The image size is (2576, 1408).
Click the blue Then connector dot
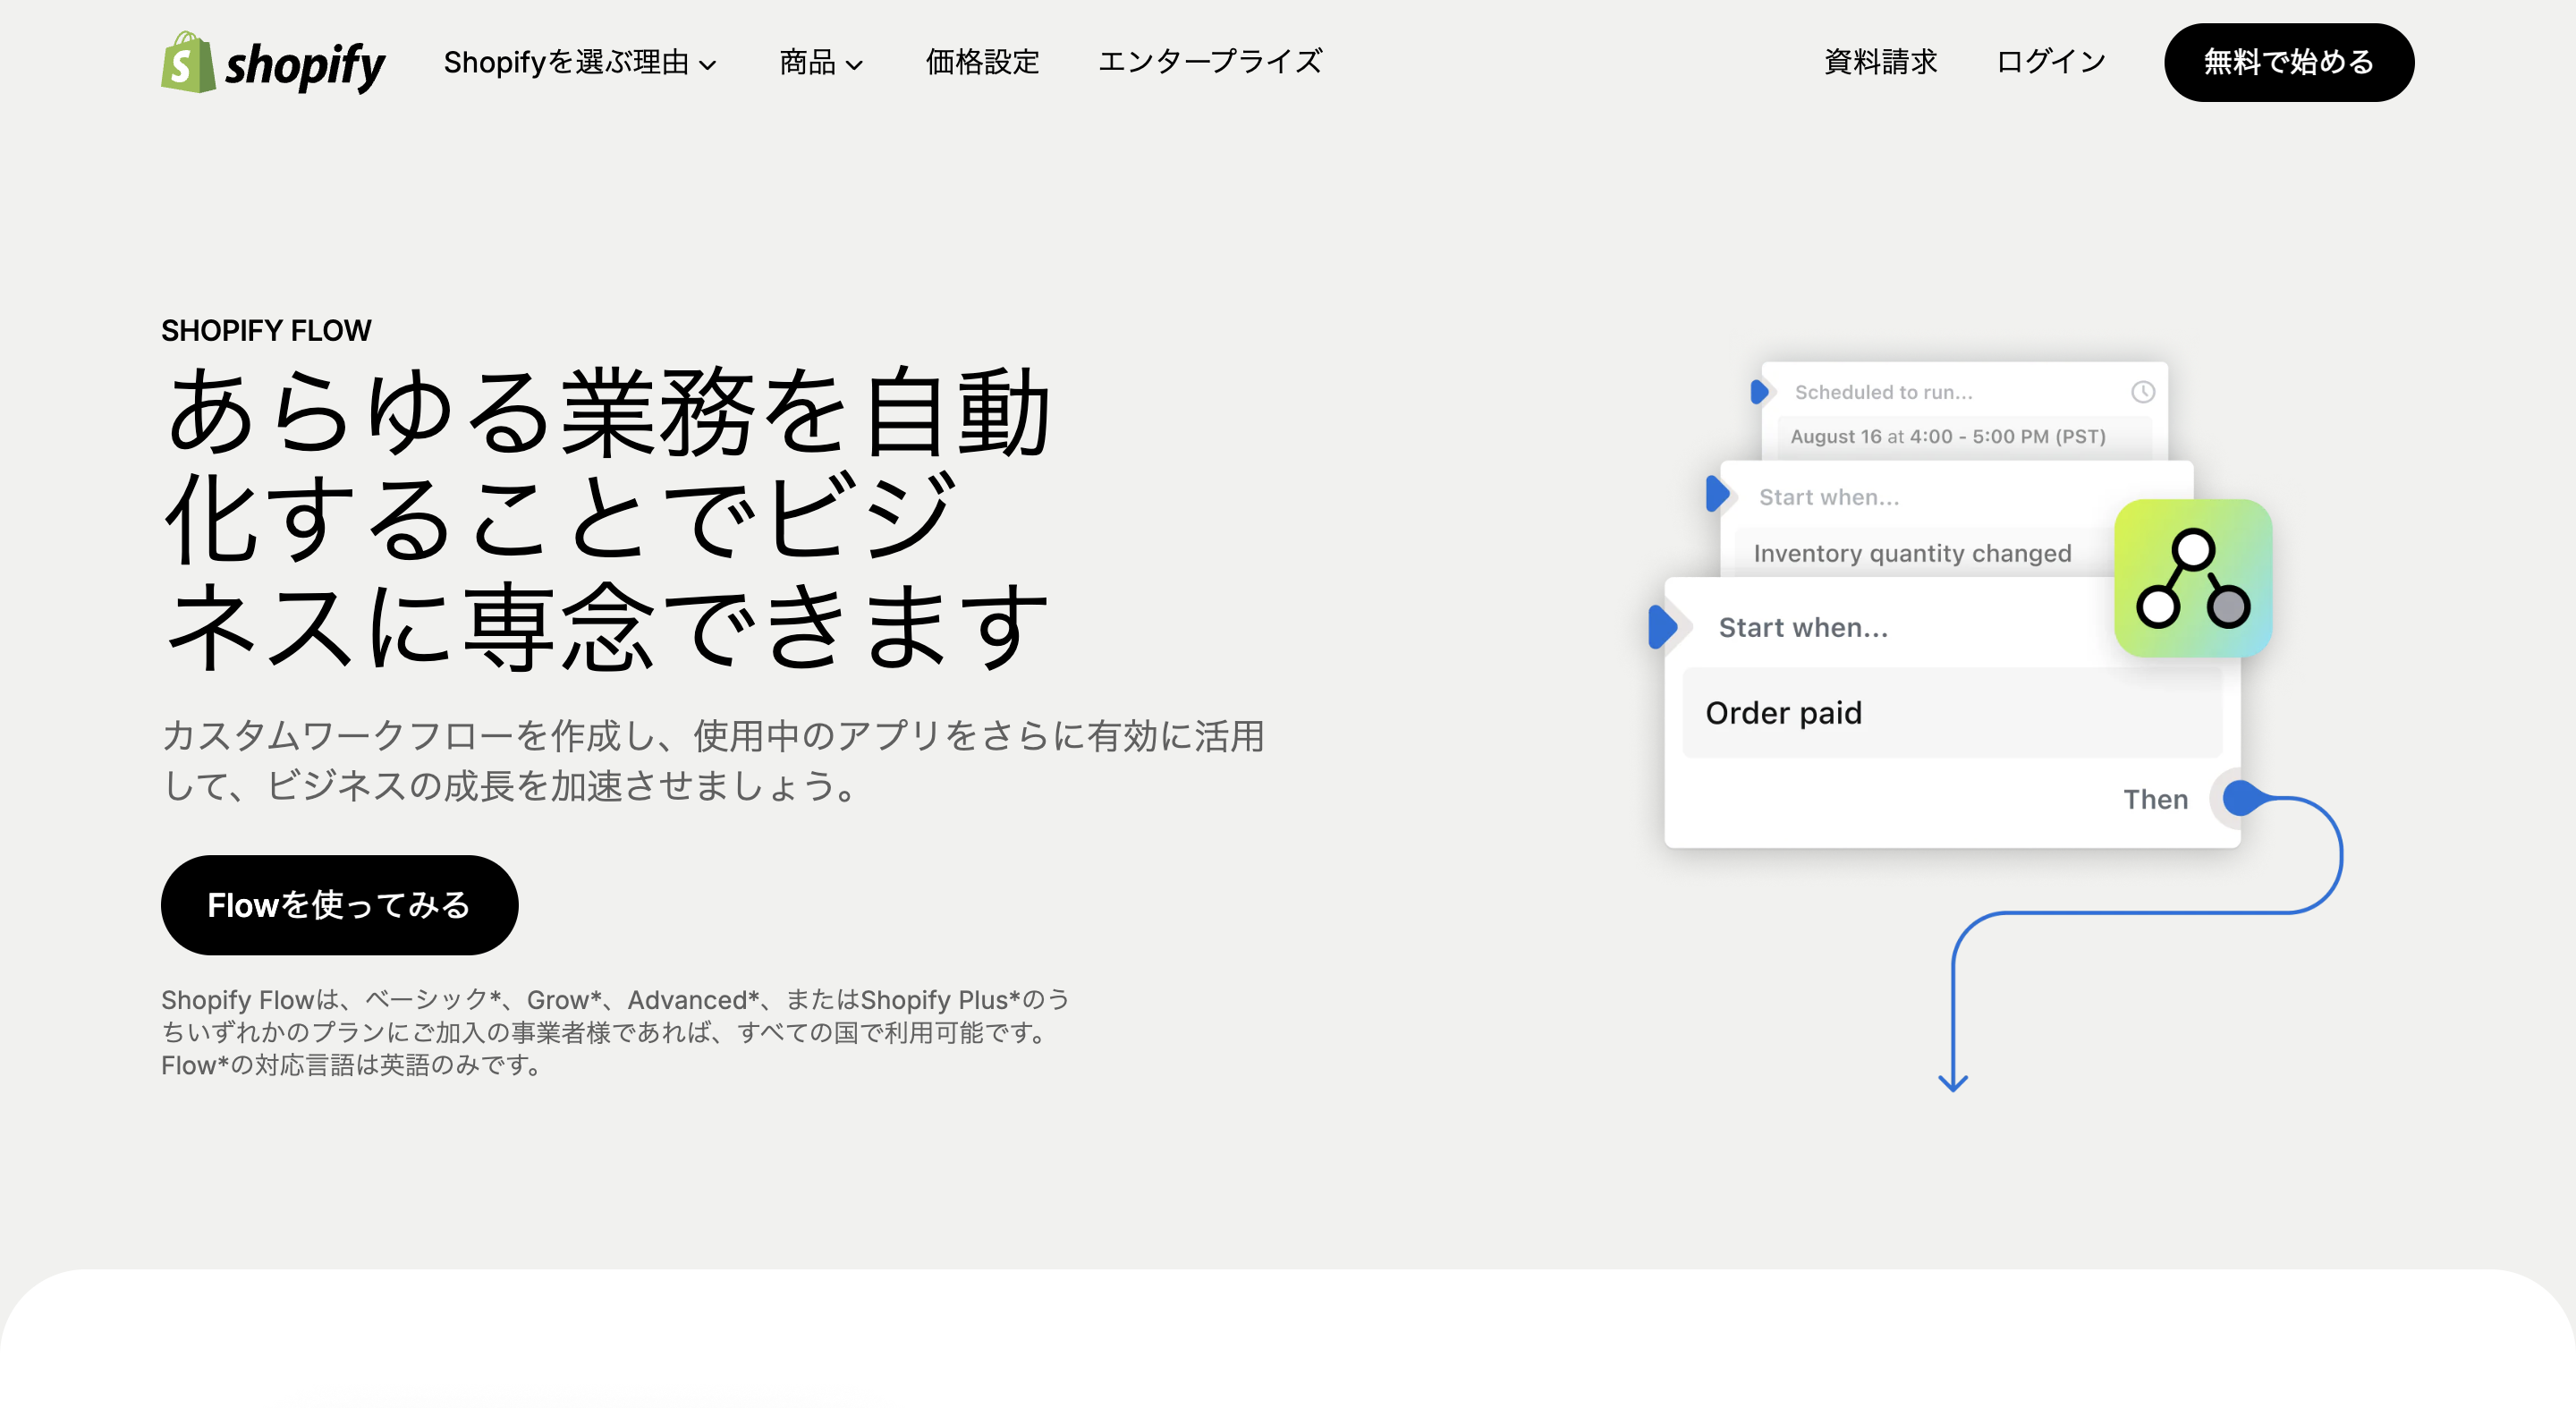point(2240,798)
